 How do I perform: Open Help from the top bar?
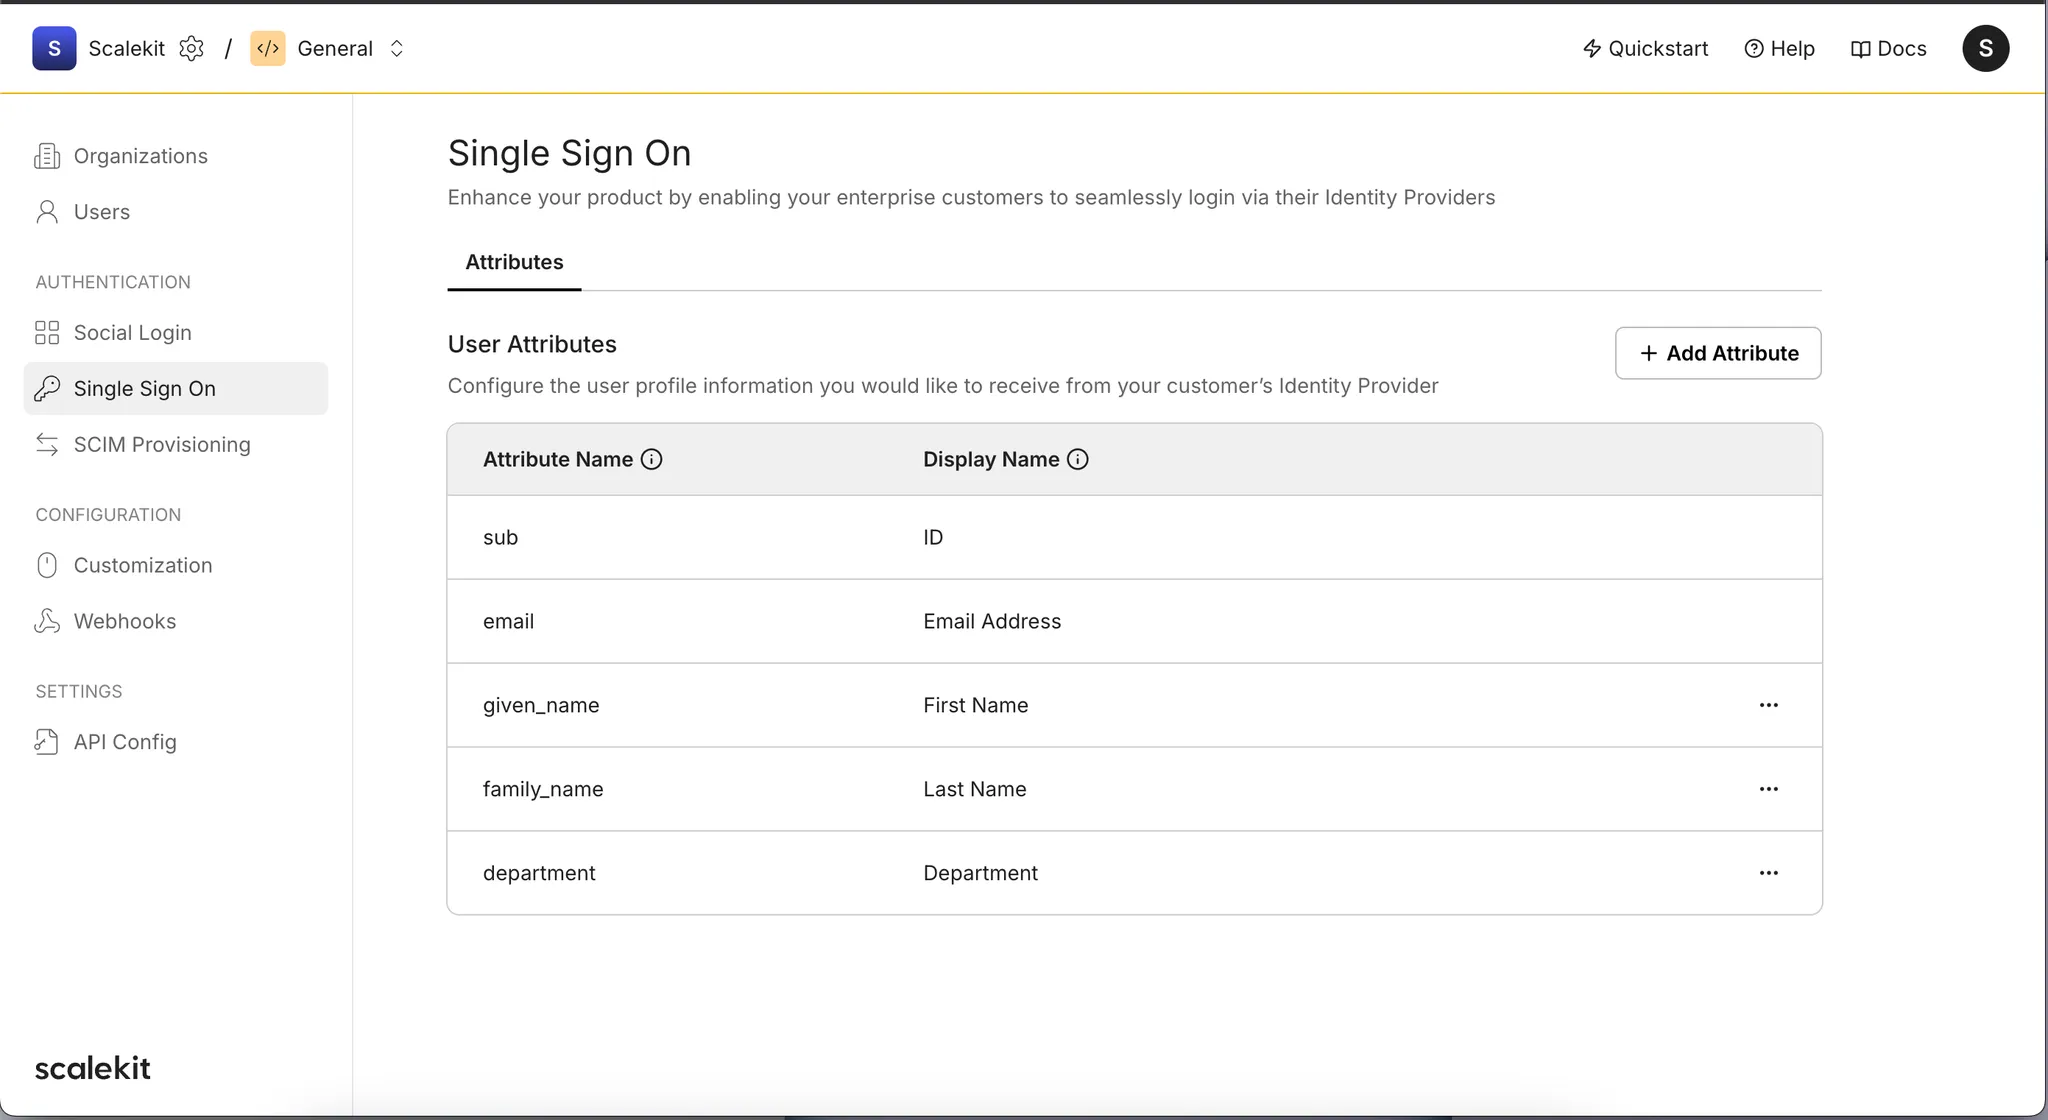(1780, 48)
